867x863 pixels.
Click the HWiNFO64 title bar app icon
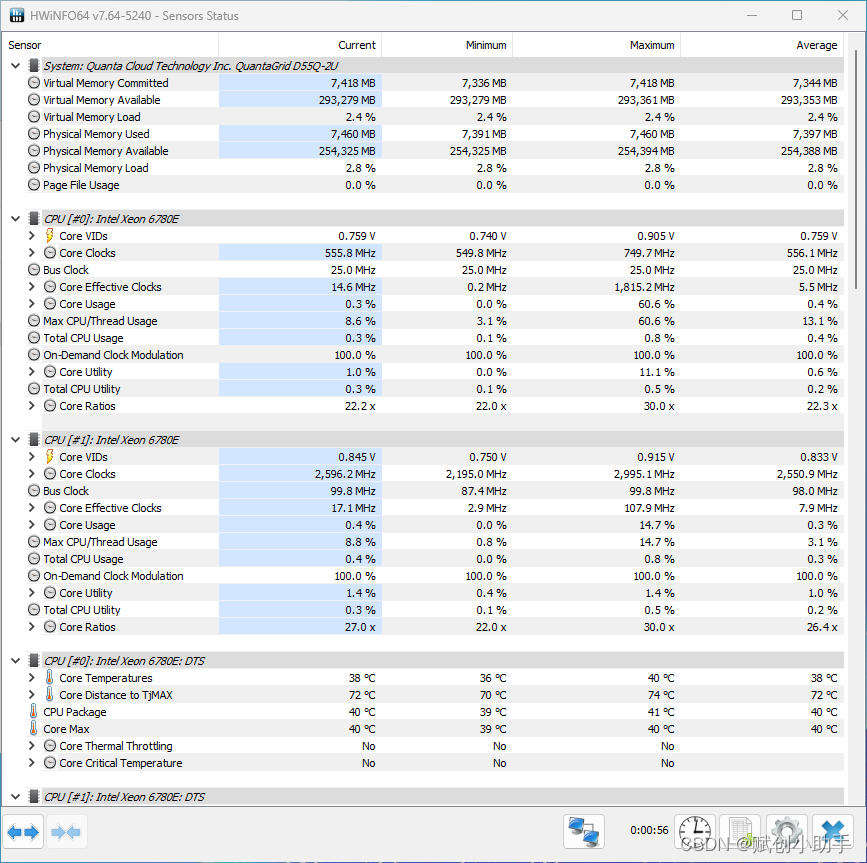point(17,15)
